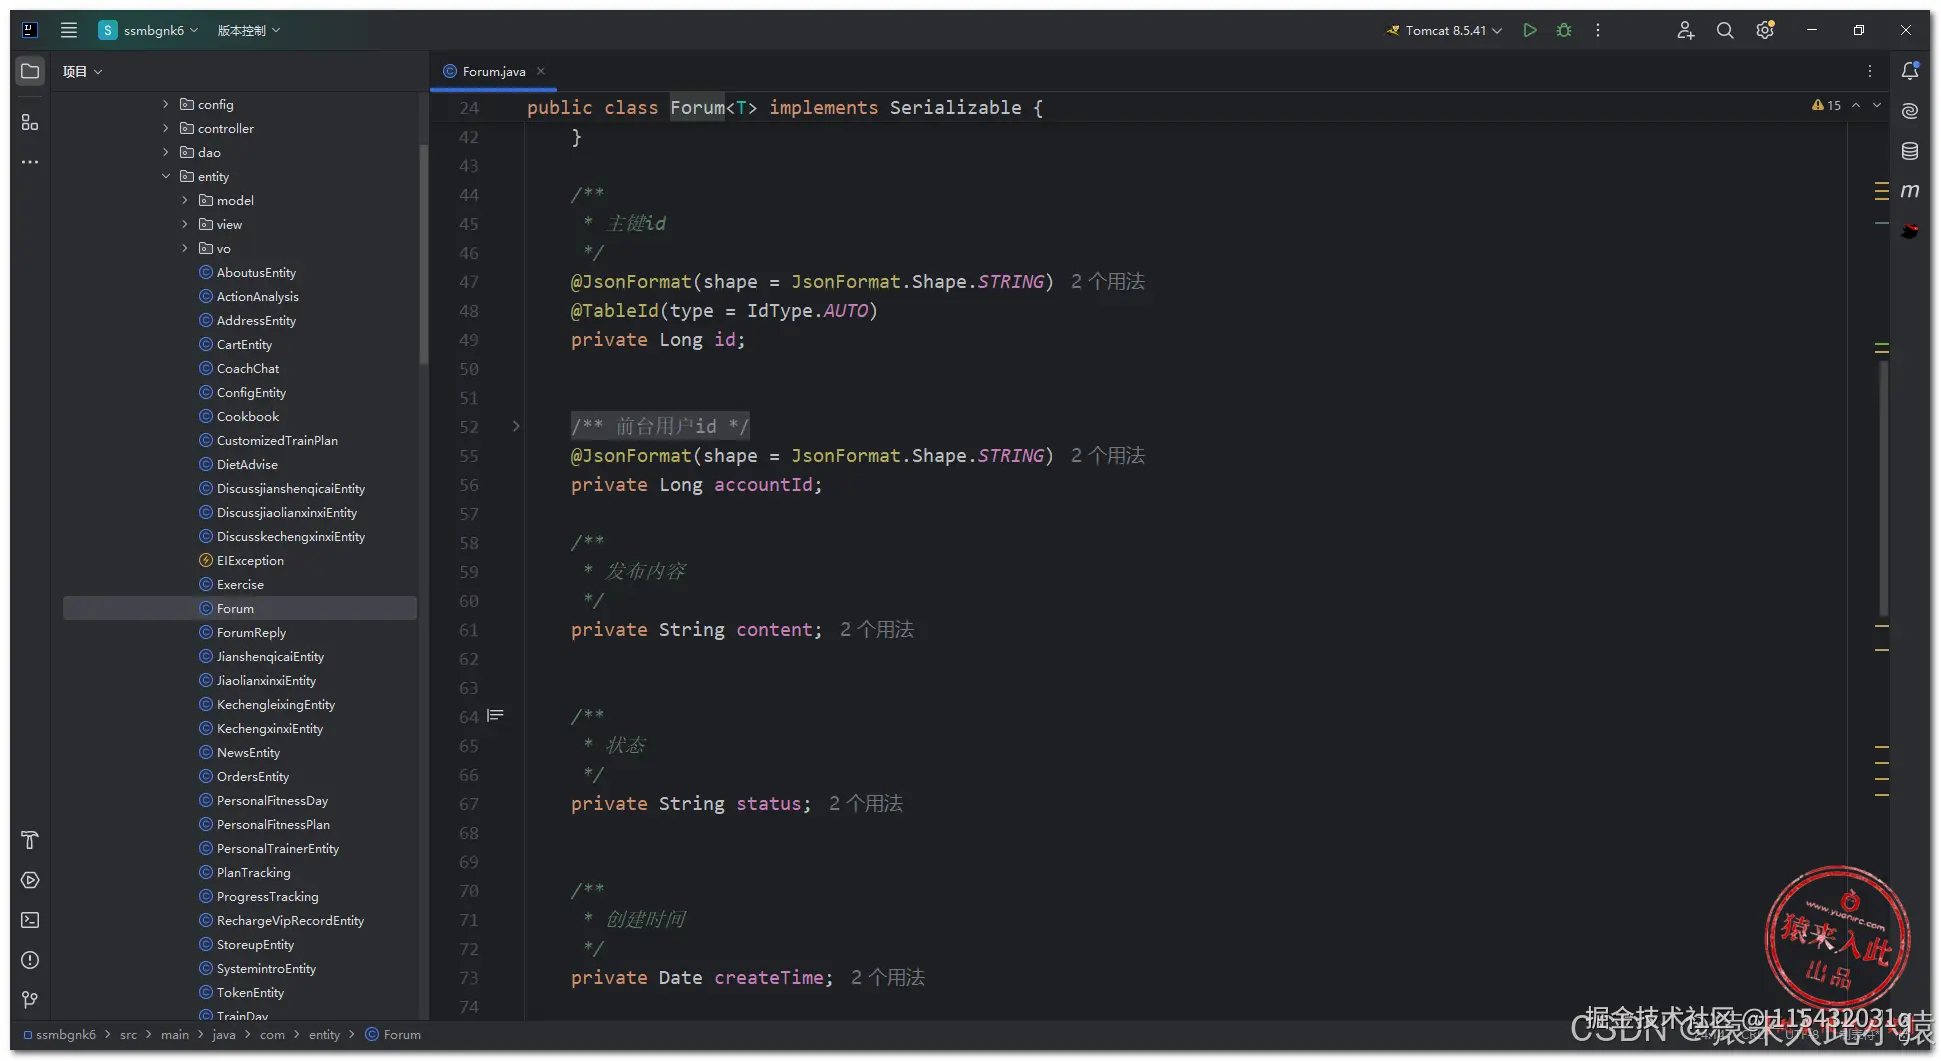Open CoachChat in the project tree

(x=248, y=368)
